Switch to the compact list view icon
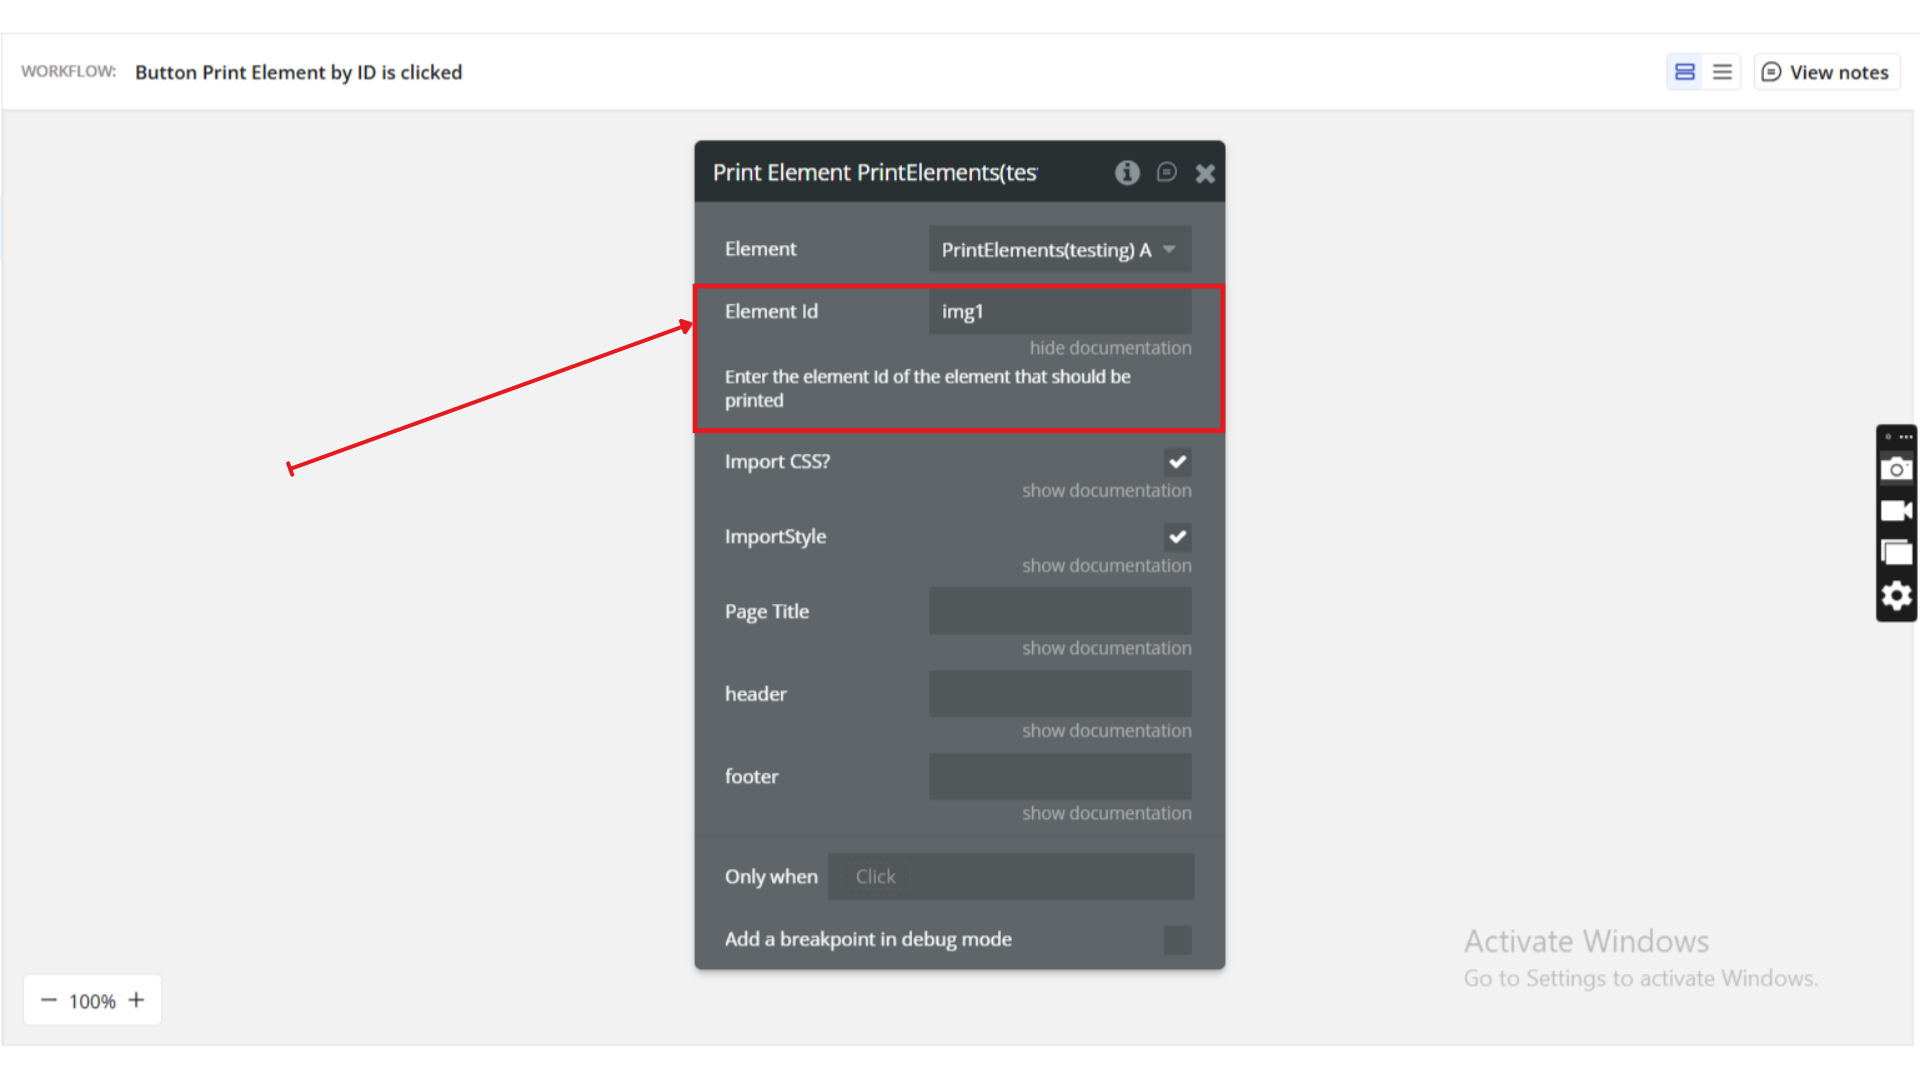Screen dimensions: 1920x1080 pyautogui.click(x=1722, y=72)
